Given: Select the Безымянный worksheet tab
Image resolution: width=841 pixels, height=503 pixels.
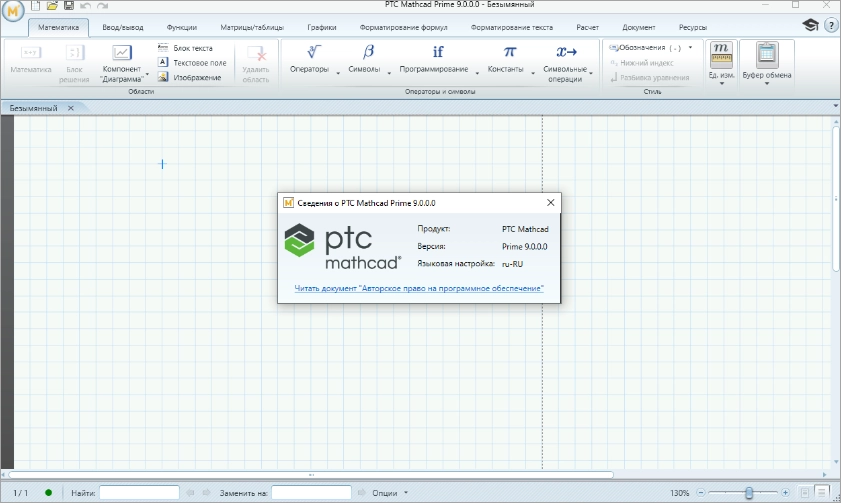Looking at the screenshot, I should pos(33,108).
